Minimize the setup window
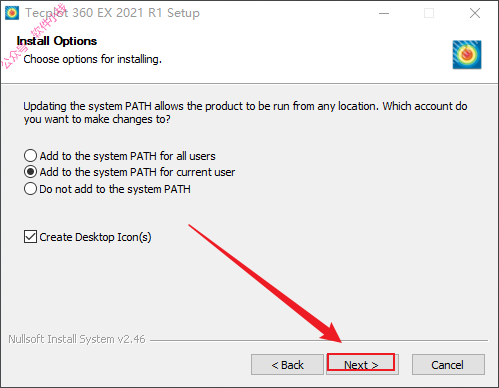The height and width of the screenshot is (388, 499). (x=384, y=13)
